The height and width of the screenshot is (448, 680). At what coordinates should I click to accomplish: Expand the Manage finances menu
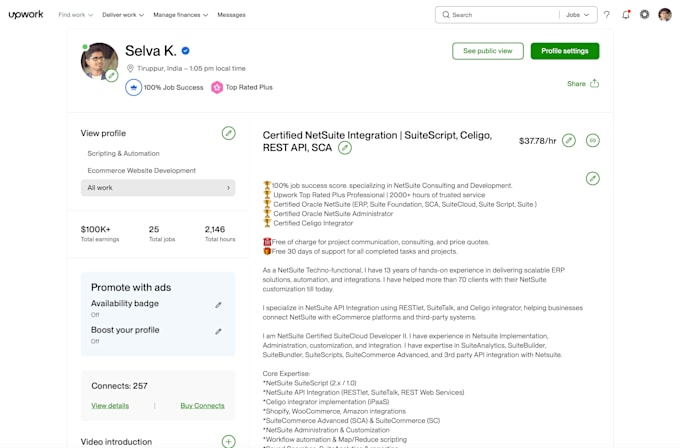[x=180, y=15]
